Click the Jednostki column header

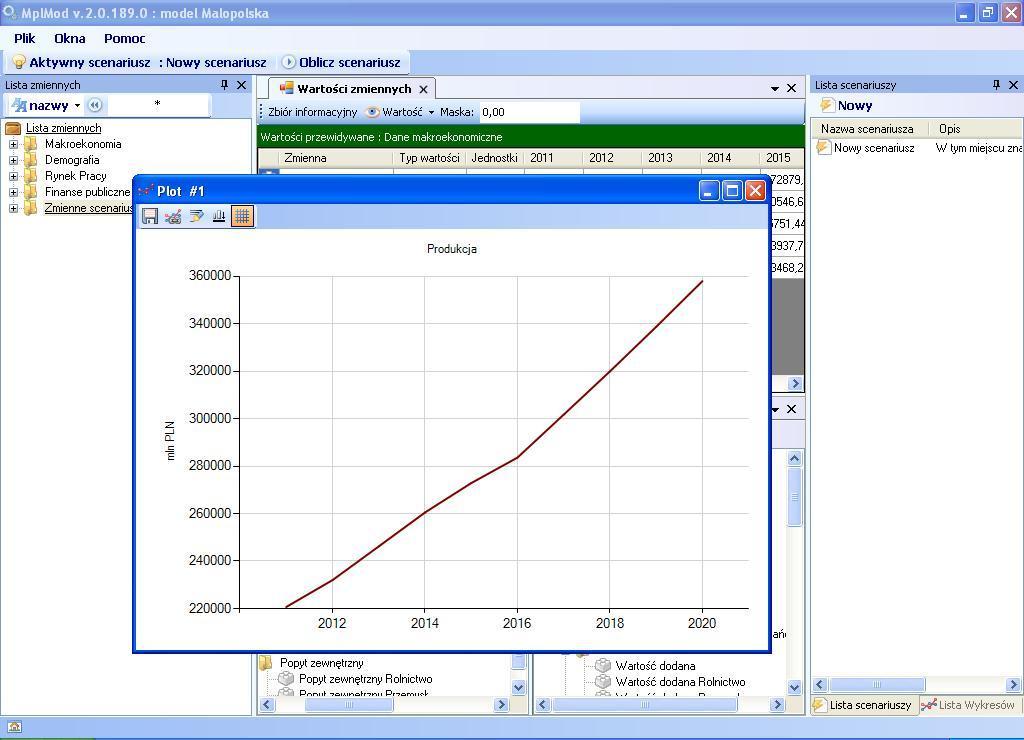(x=494, y=157)
